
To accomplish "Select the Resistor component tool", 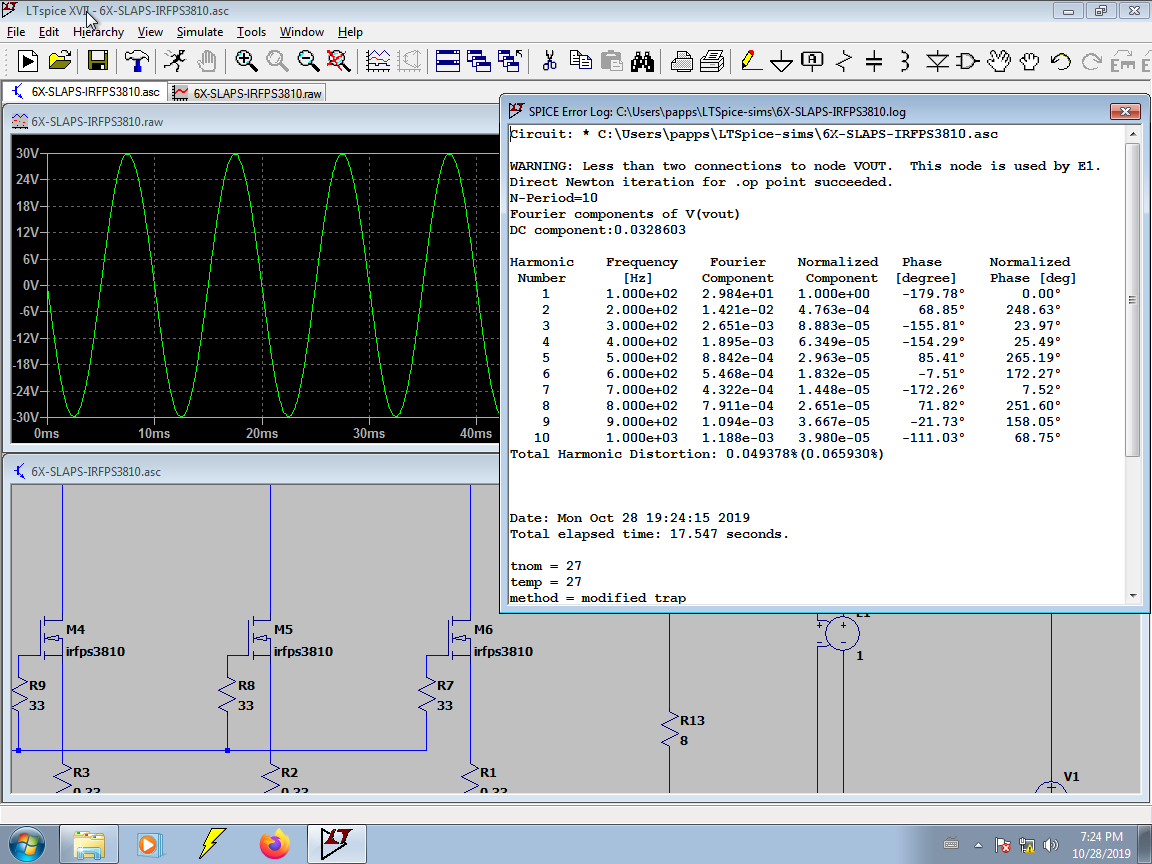I will point(843,61).
